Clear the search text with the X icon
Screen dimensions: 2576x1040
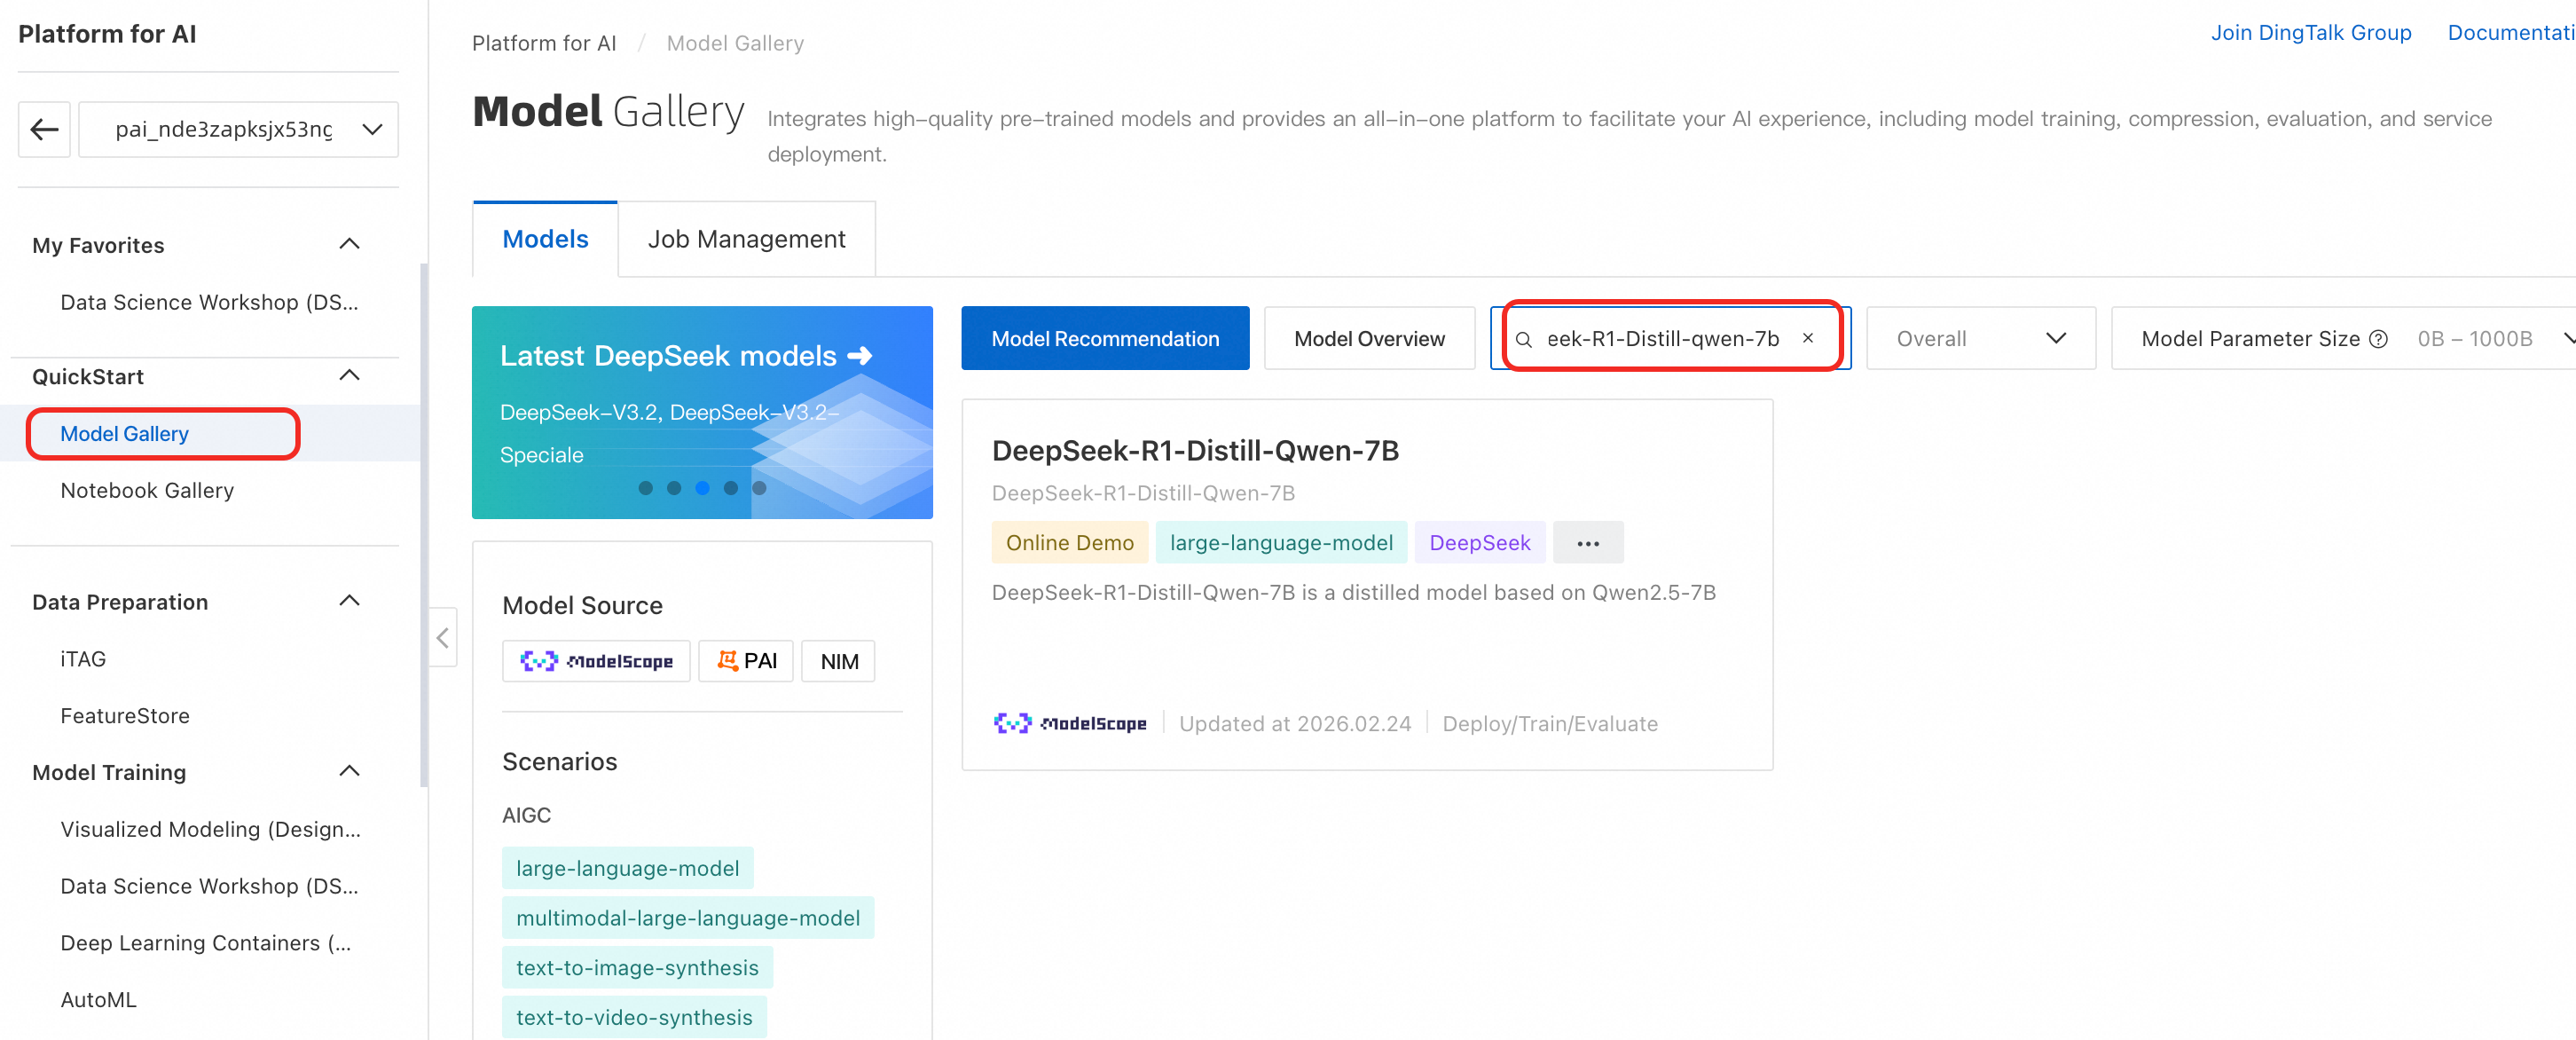[x=1808, y=338]
